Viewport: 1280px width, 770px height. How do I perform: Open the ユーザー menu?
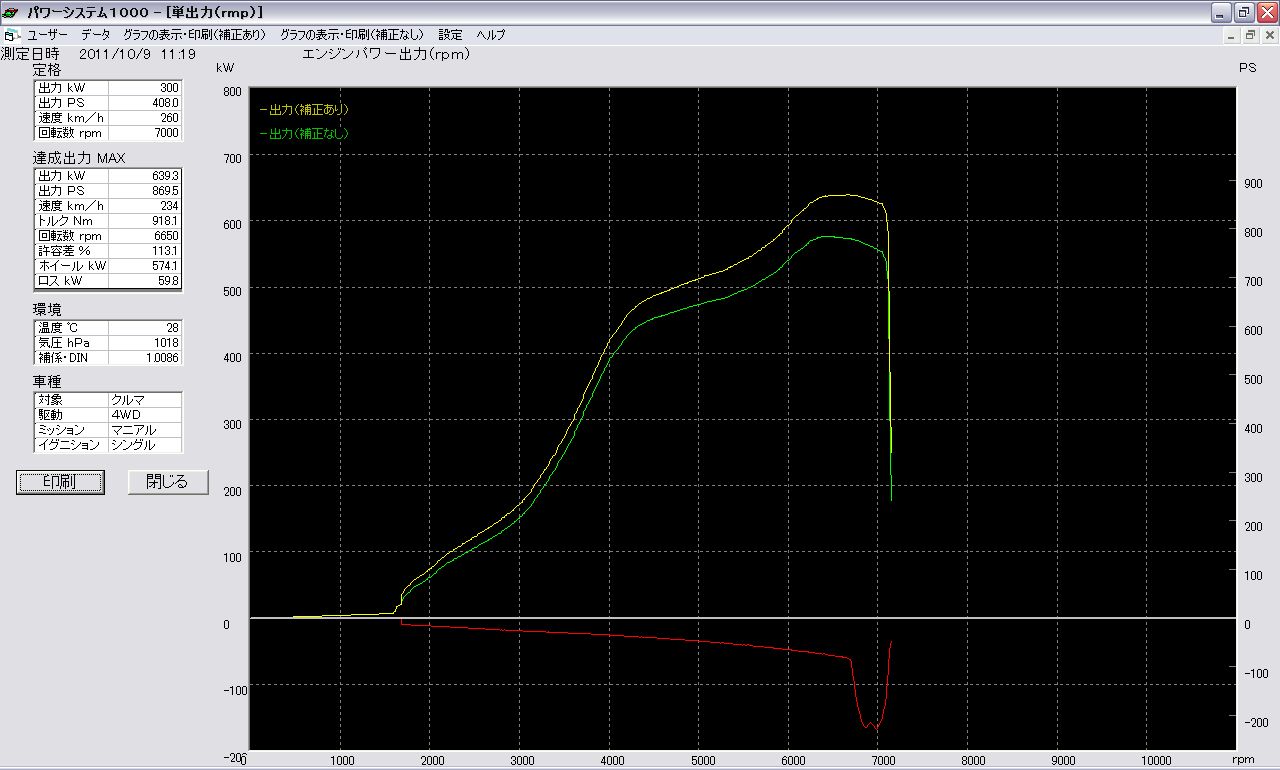click(48, 35)
